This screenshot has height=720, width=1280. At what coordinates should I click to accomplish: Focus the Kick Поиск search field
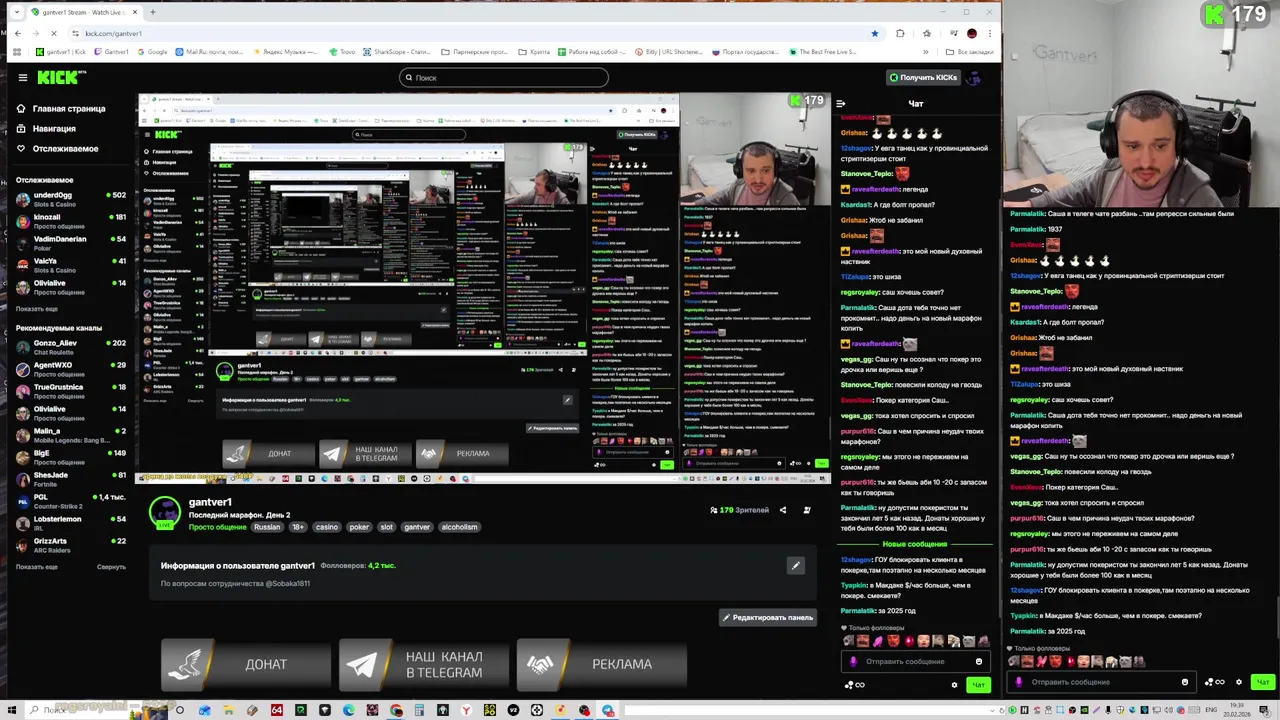tap(503, 77)
